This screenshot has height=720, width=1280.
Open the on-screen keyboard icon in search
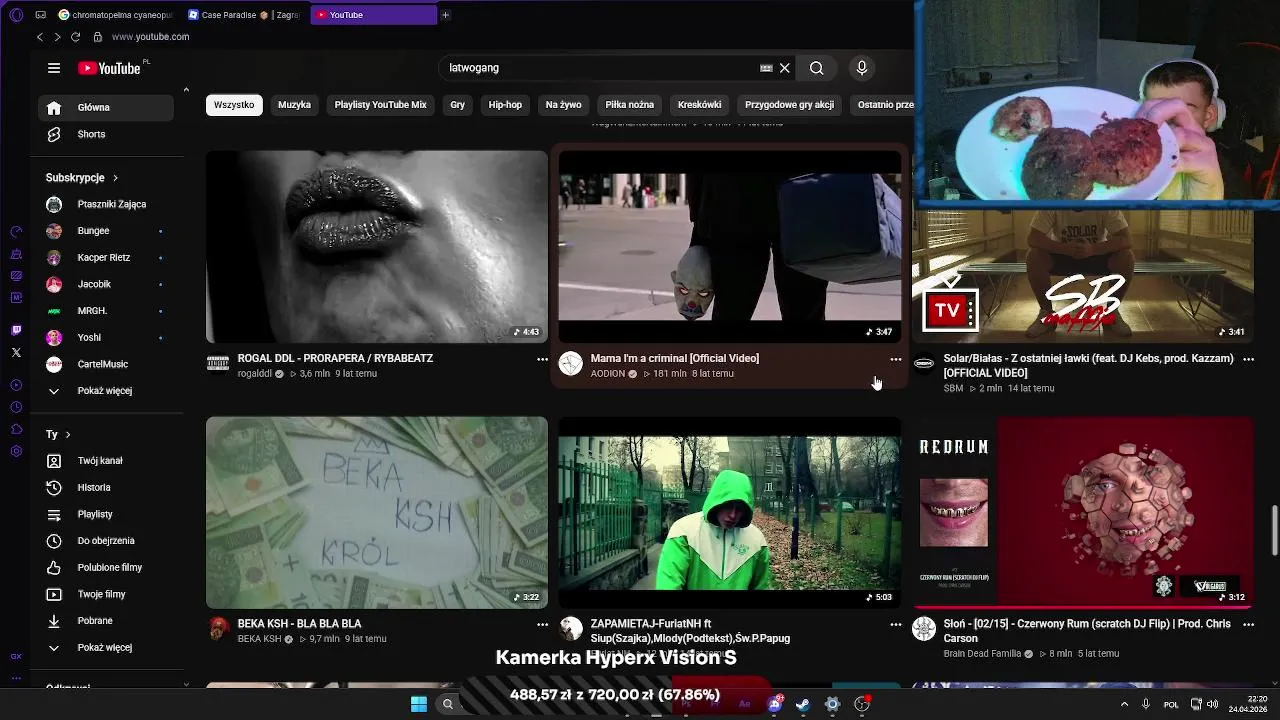point(766,68)
